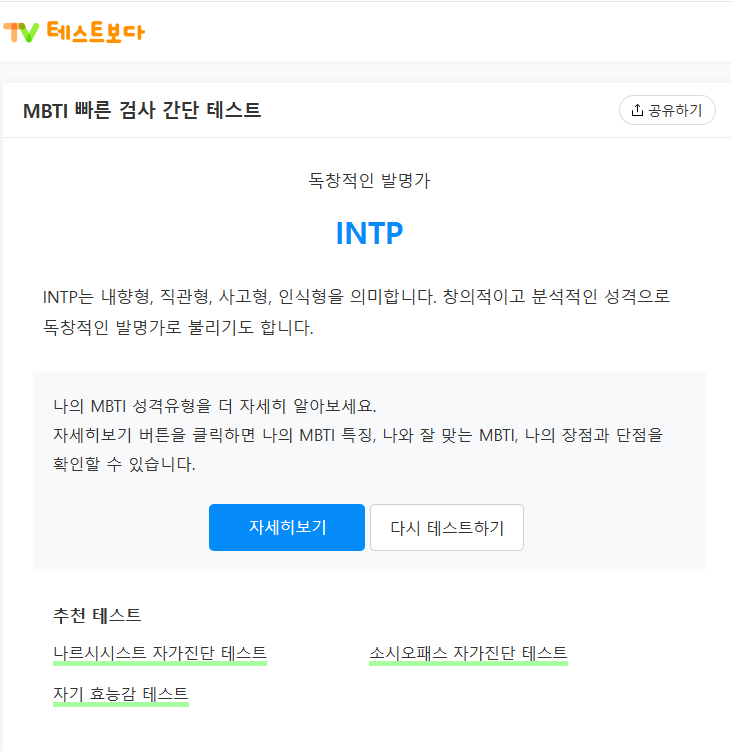The image size is (731, 751).
Task: Open the 공유하기 share button
Action: [x=667, y=110]
